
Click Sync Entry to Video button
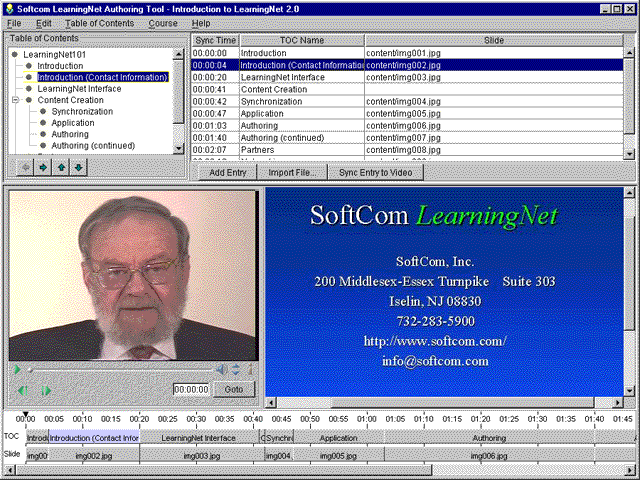coord(376,173)
